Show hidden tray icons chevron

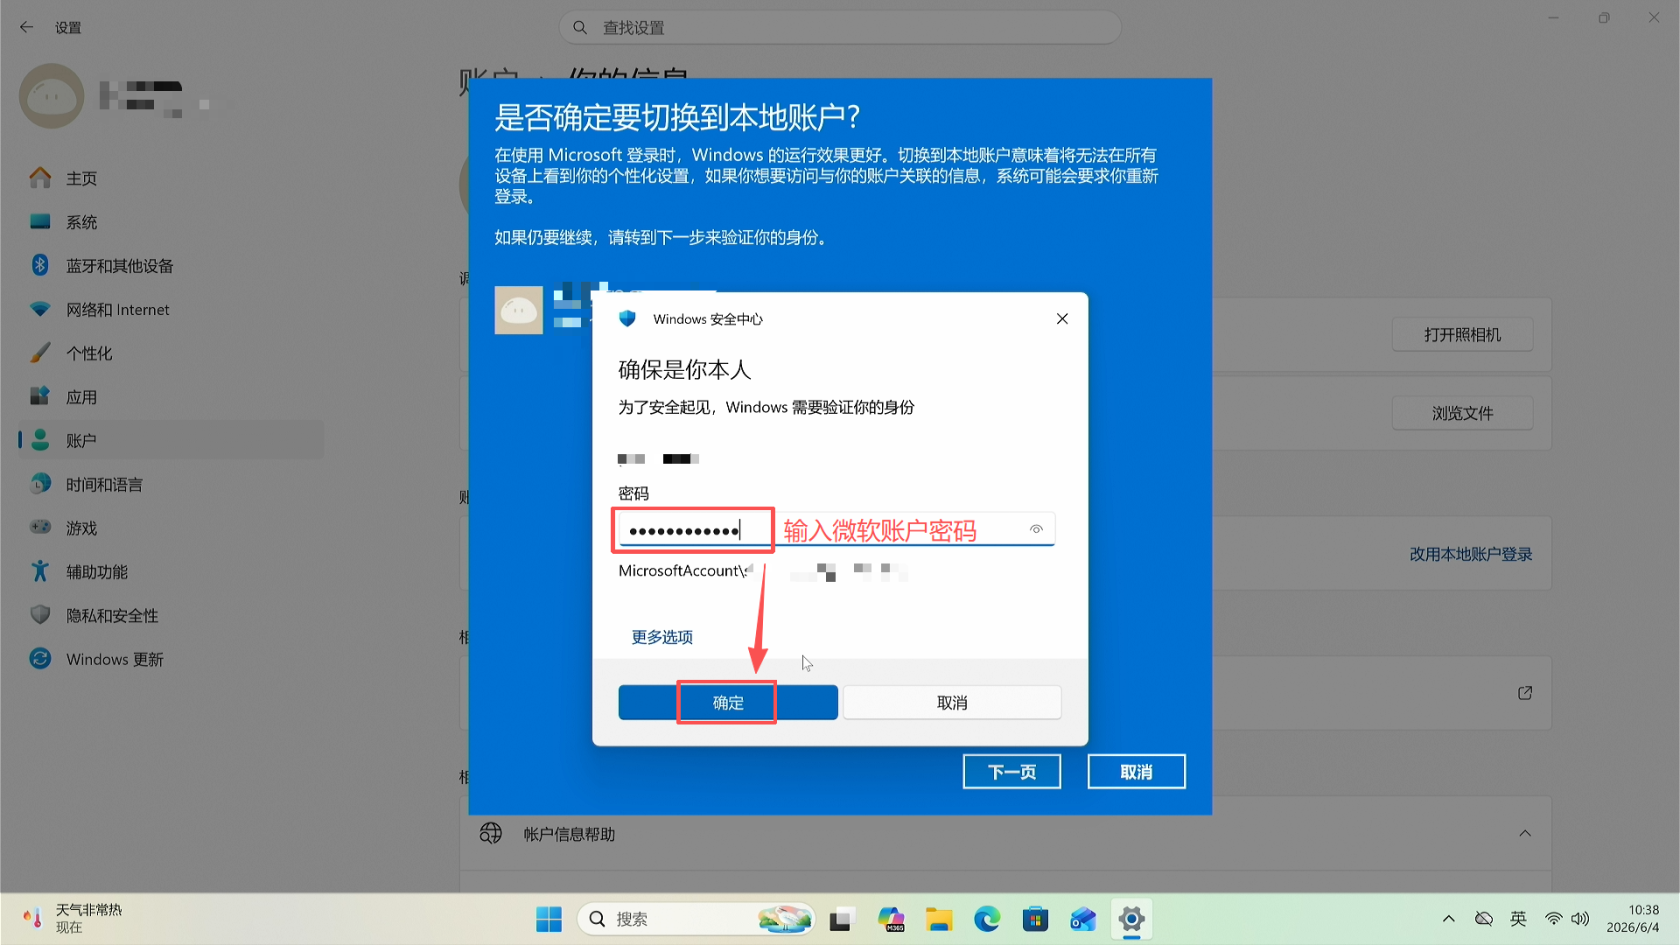pos(1448,919)
